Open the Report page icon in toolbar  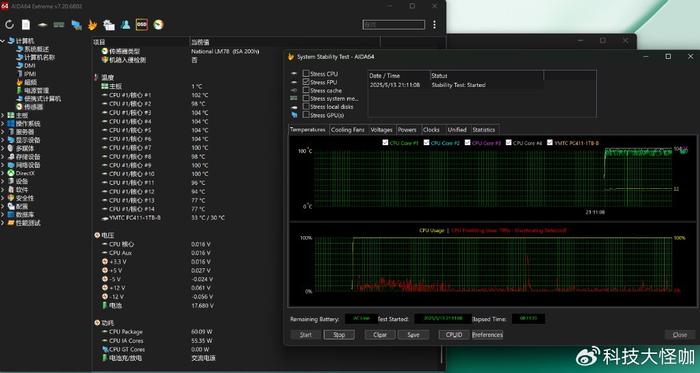(26, 25)
